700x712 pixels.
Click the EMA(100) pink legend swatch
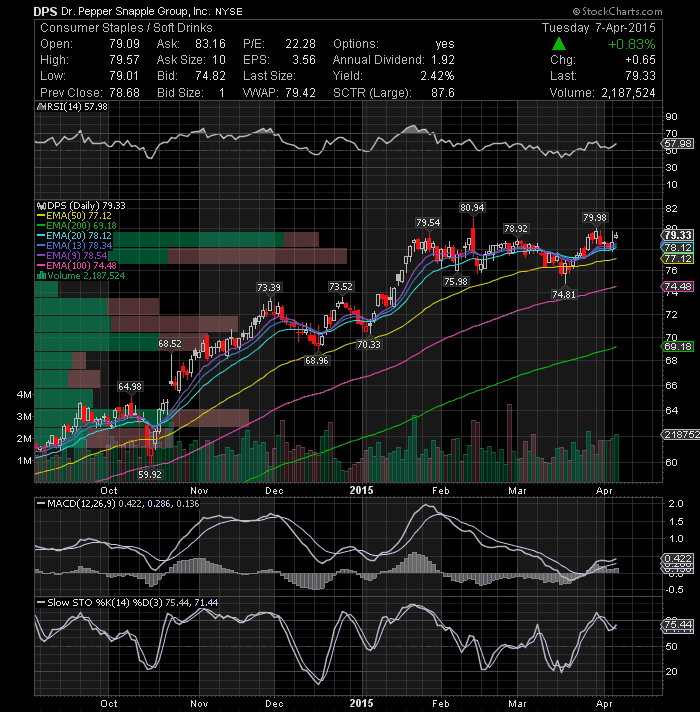tap(41, 266)
